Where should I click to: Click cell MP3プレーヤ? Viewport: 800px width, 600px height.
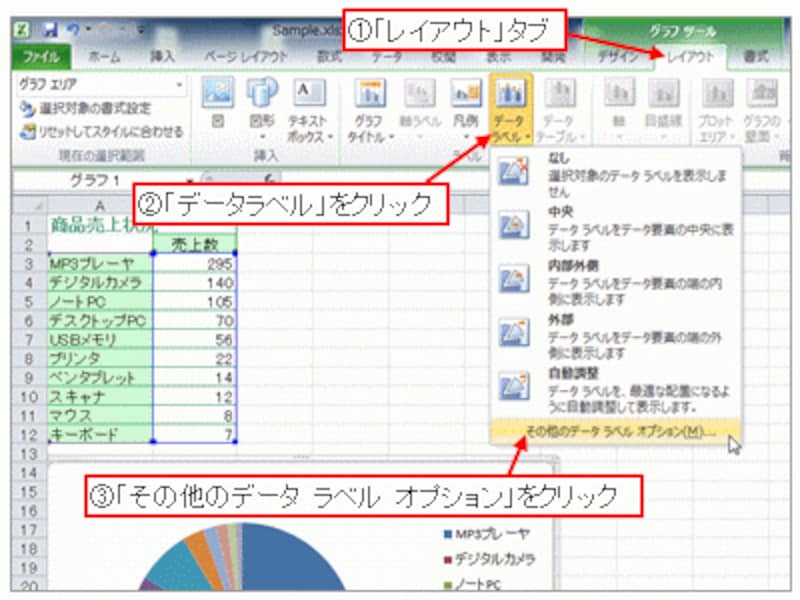point(101,264)
